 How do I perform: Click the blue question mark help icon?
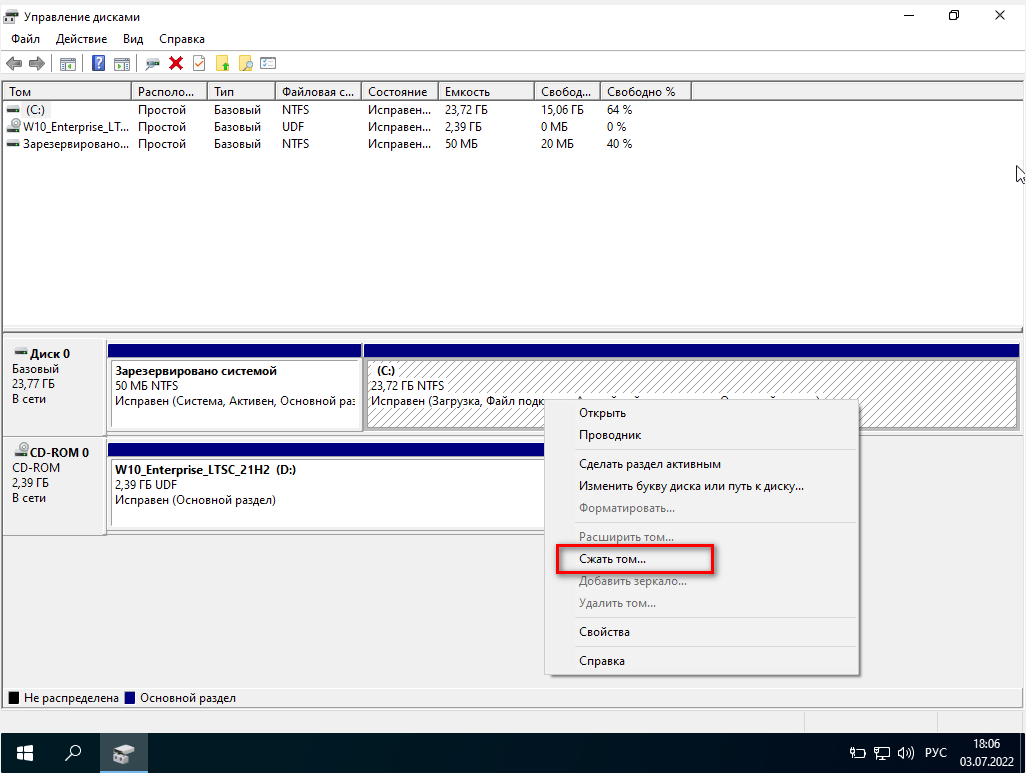pyautogui.click(x=99, y=63)
